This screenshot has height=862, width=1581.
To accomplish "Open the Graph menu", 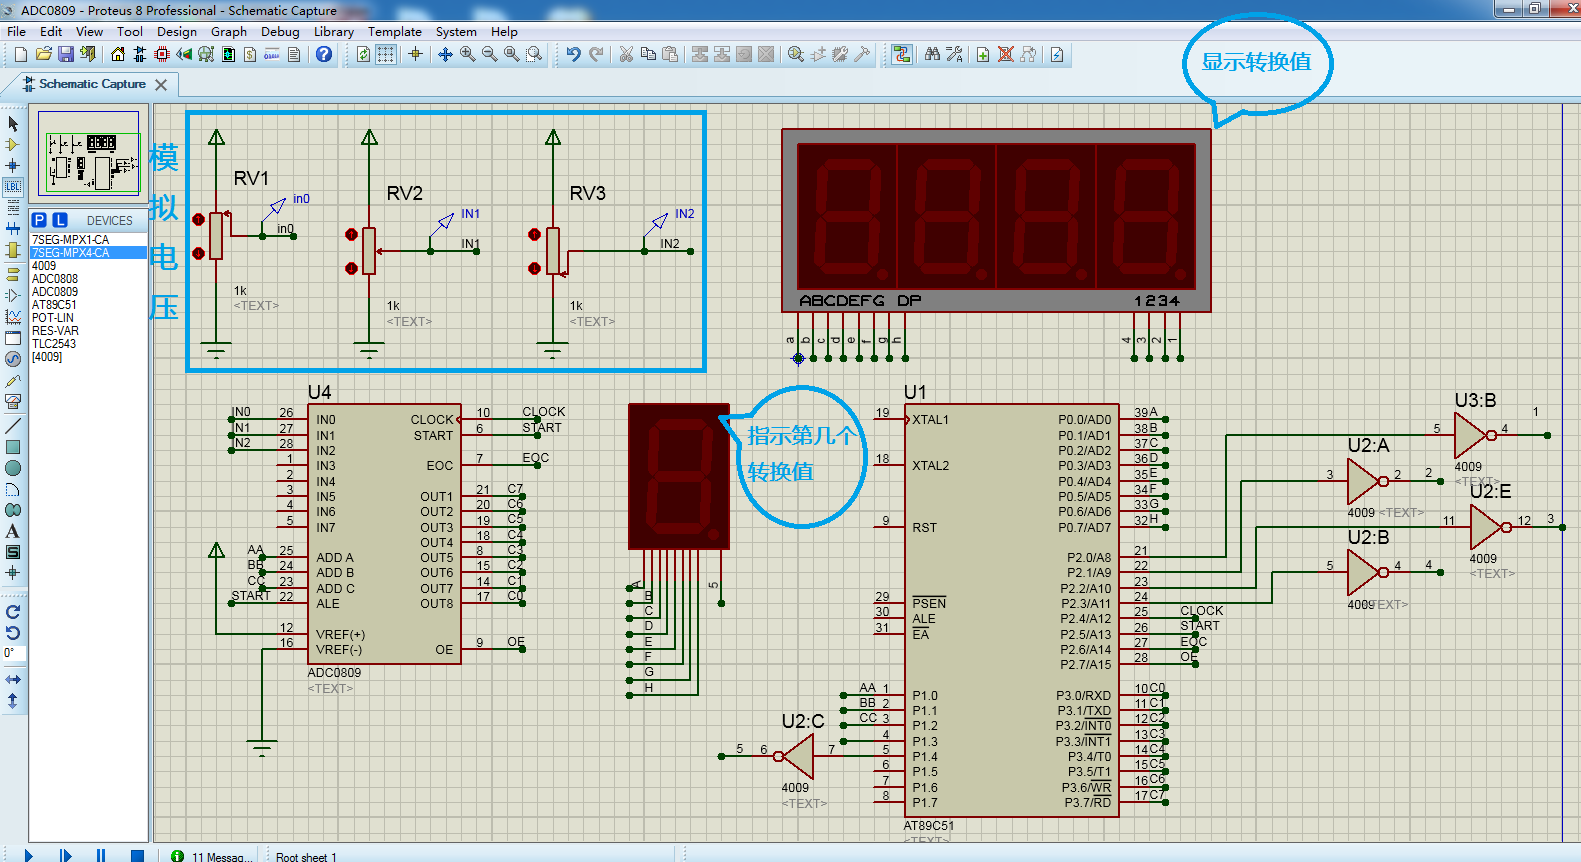I will tap(229, 31).
